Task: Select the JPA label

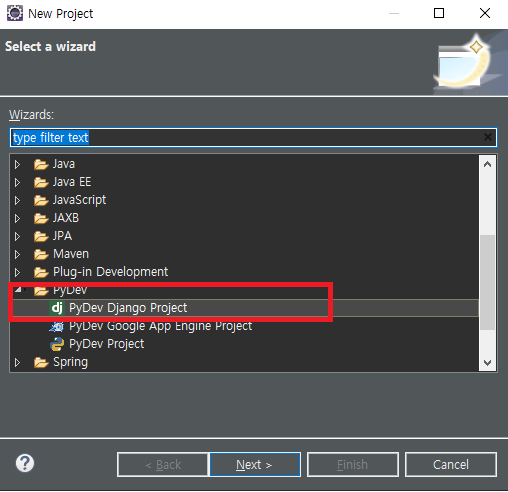Action: [62, 236]
